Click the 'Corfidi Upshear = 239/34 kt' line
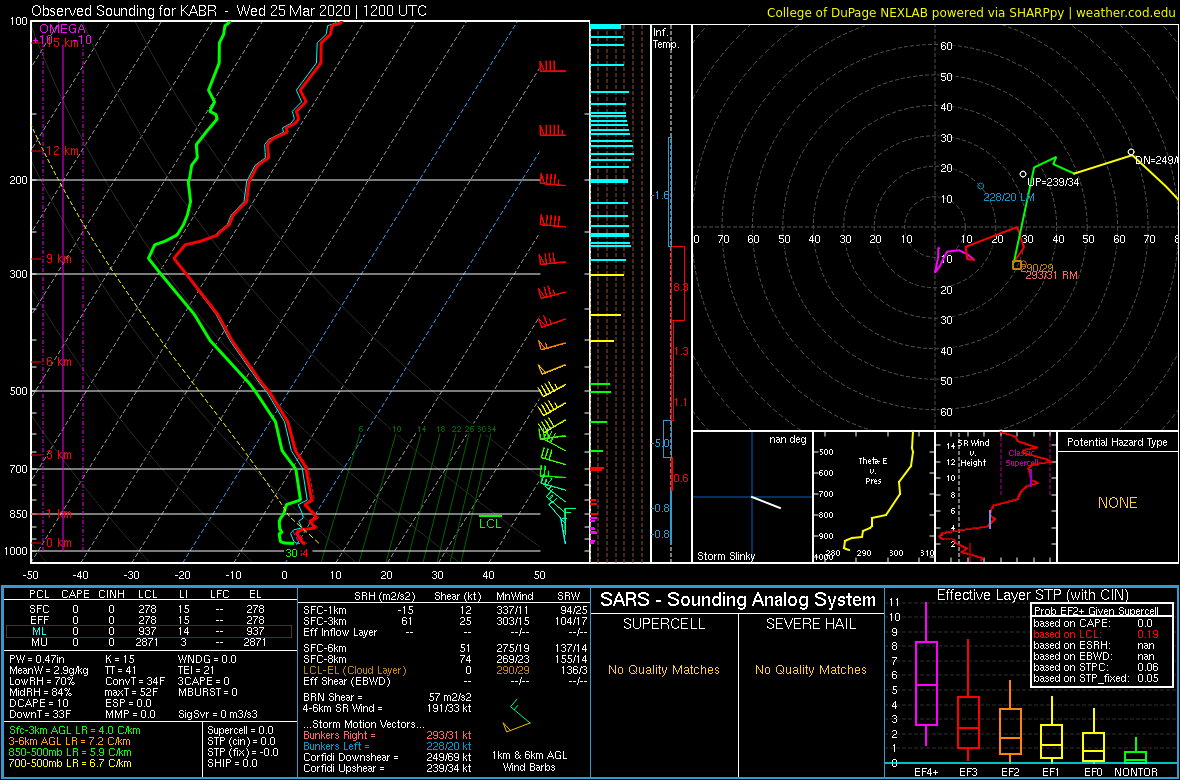 click(x=387, y=769)
